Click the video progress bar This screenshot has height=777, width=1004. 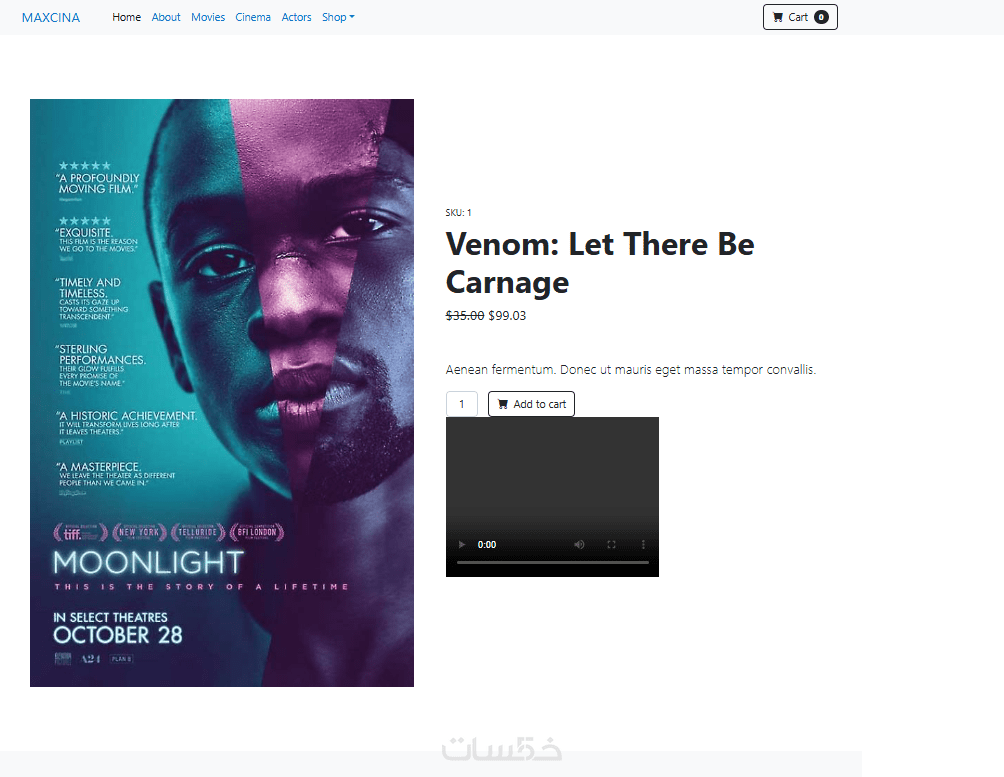[x=553, y=562]
